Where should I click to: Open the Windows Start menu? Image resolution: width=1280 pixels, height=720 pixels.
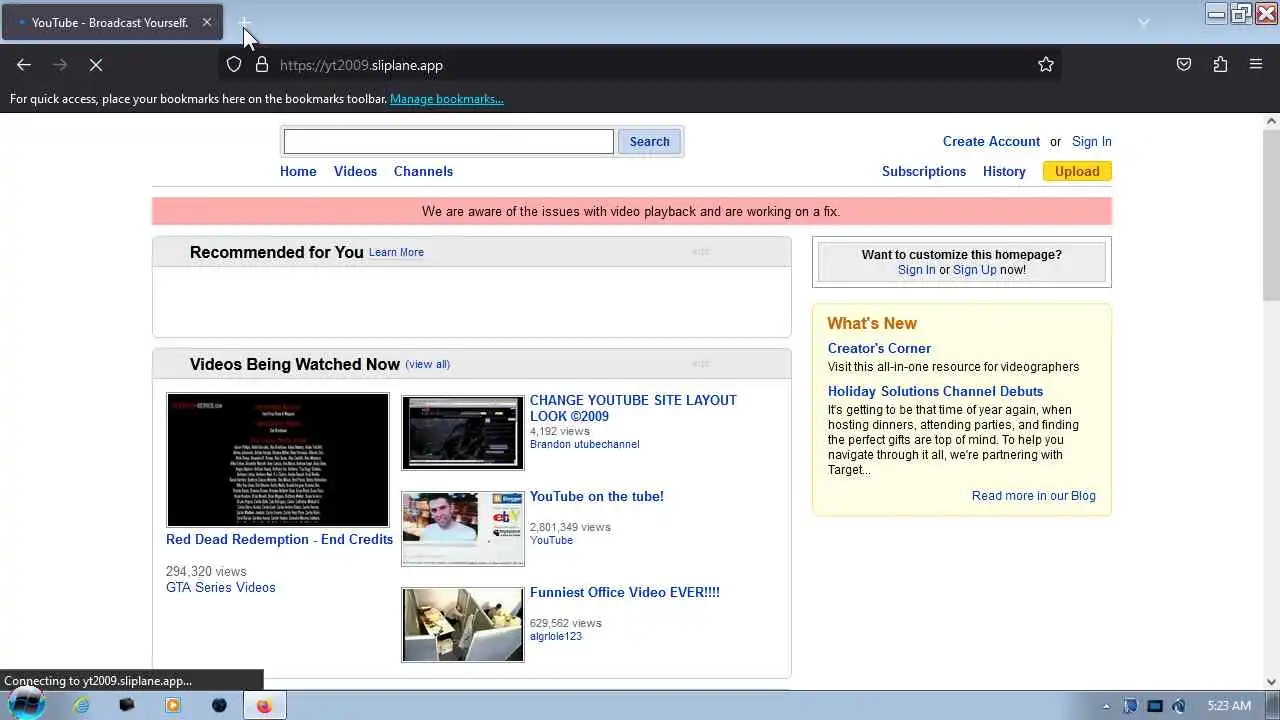coord(25,704)
